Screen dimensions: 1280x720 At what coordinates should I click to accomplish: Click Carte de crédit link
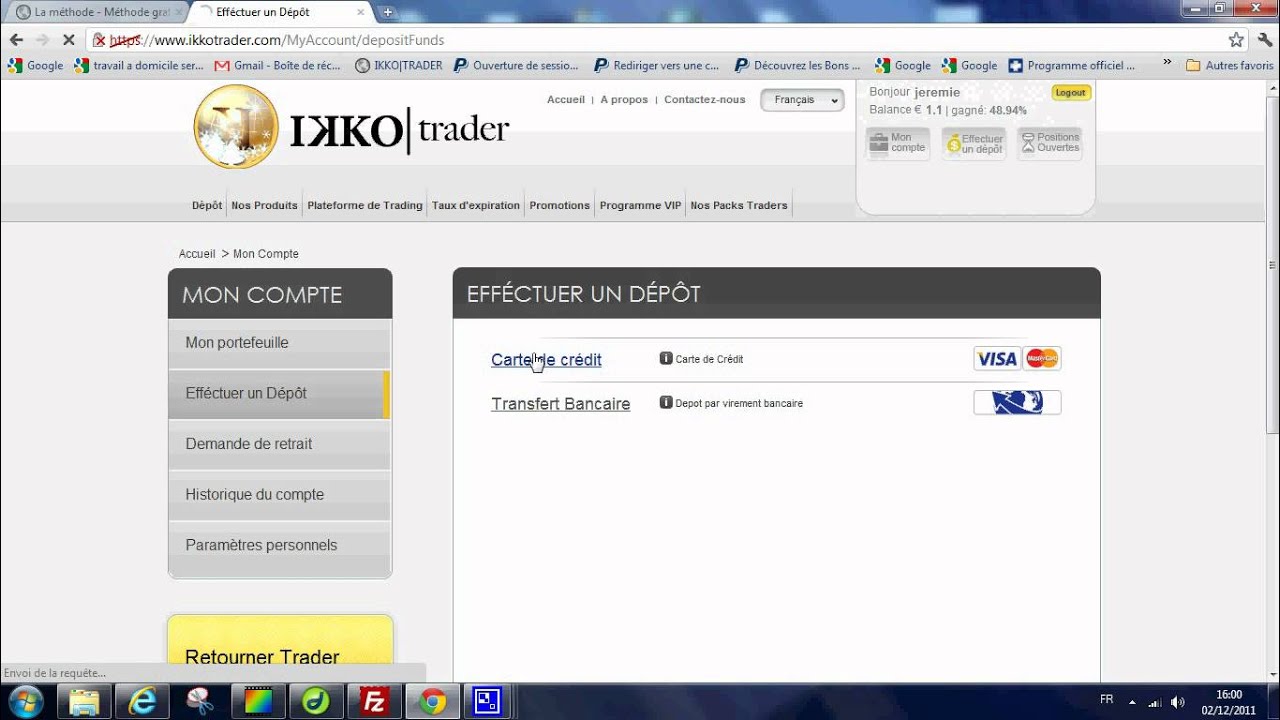(546, 360)
